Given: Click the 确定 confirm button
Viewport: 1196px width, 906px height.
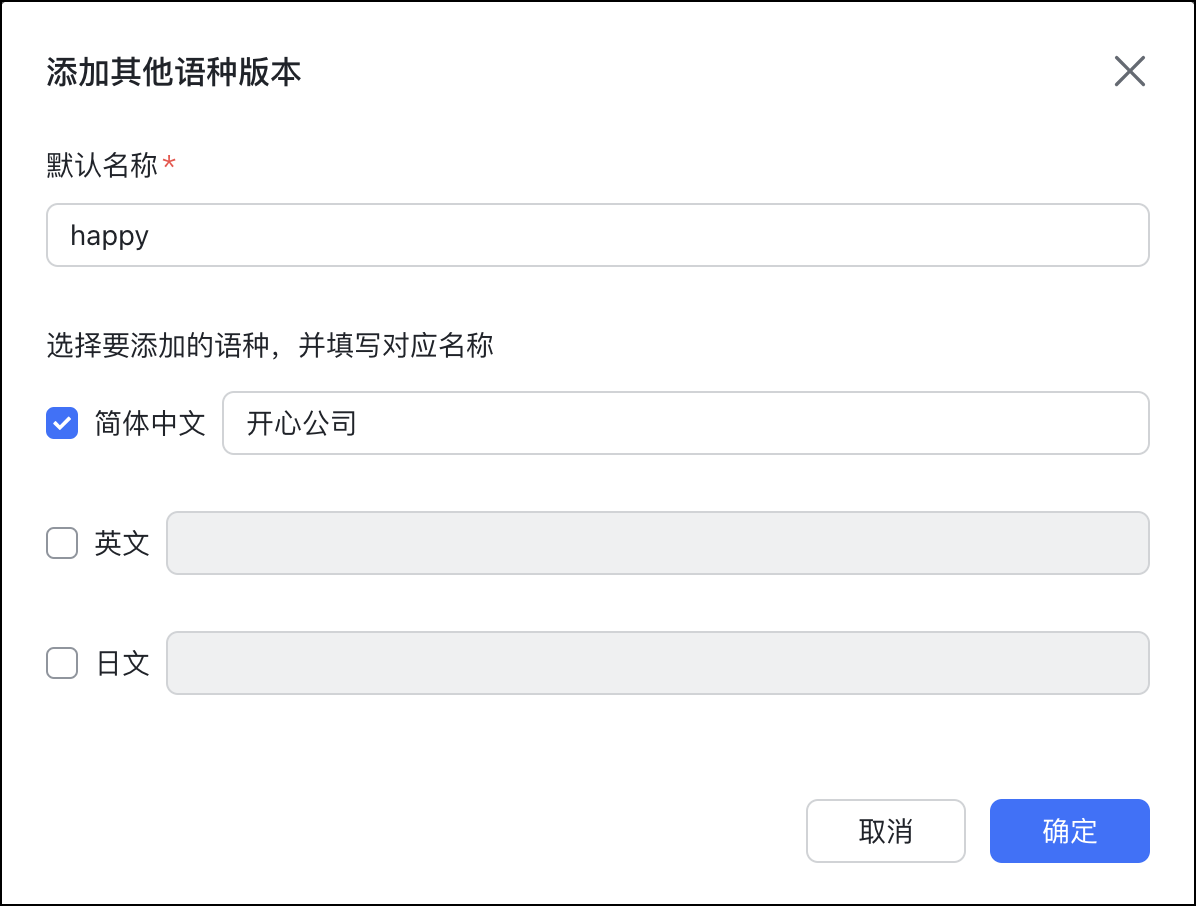Looking at the screenshot, I should 1069,831.
